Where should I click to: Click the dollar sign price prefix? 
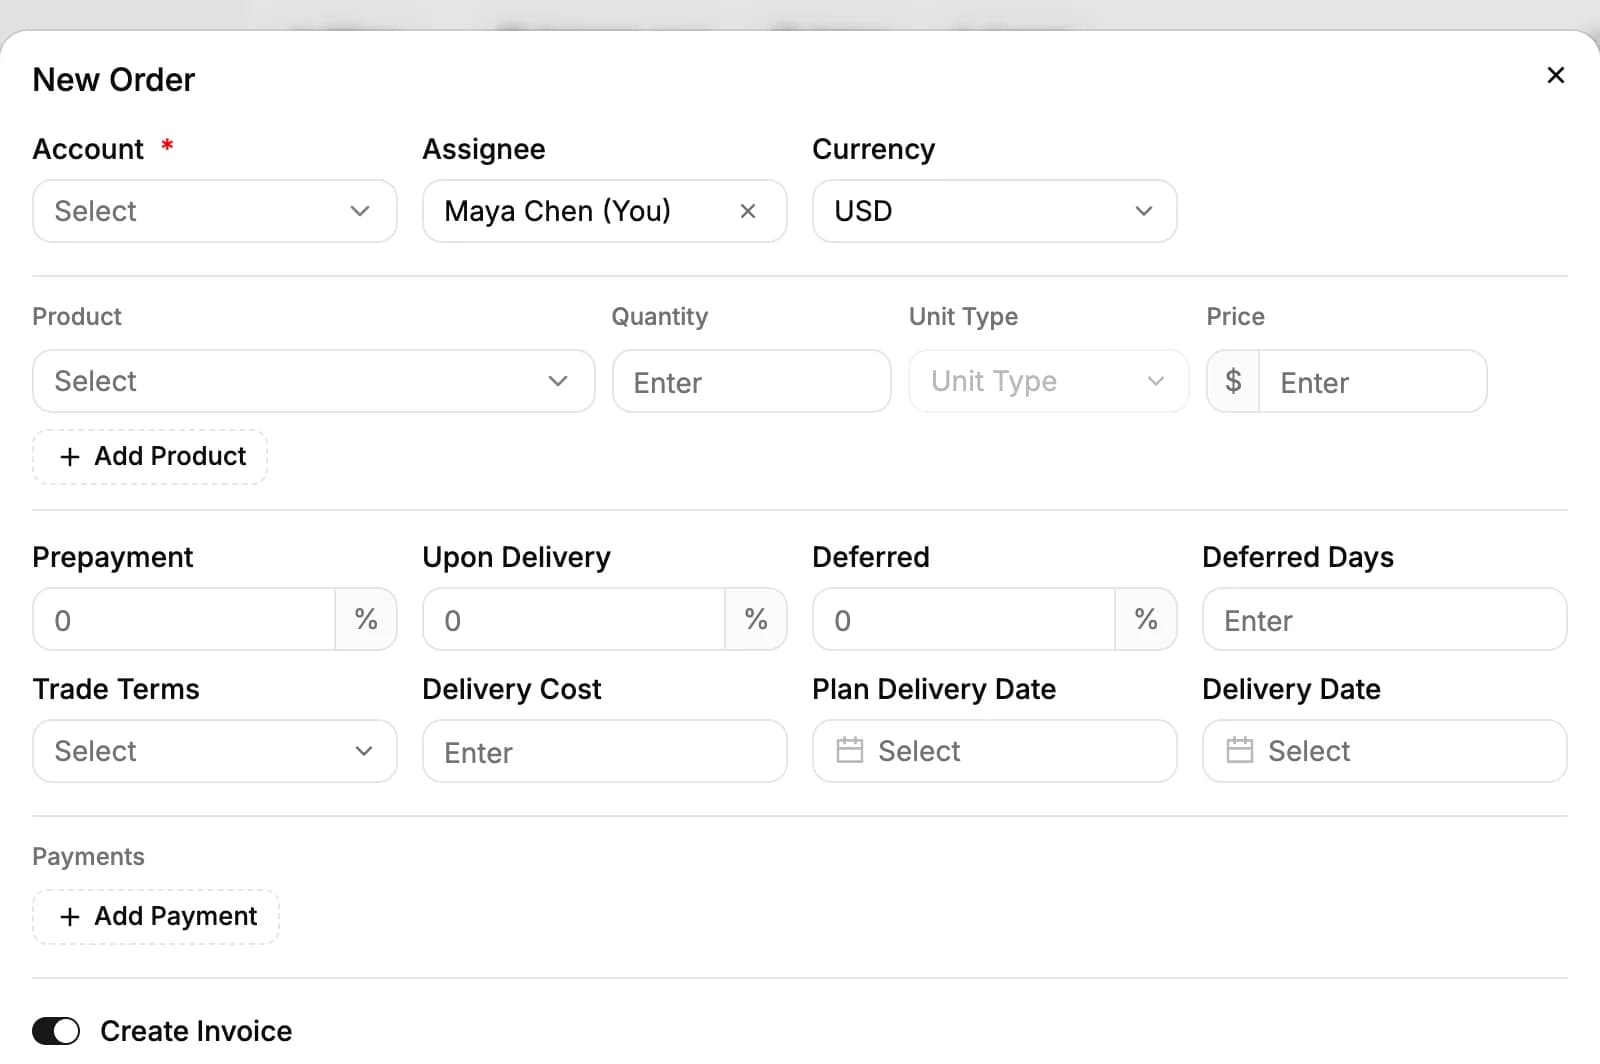[x=1233, y=381]
